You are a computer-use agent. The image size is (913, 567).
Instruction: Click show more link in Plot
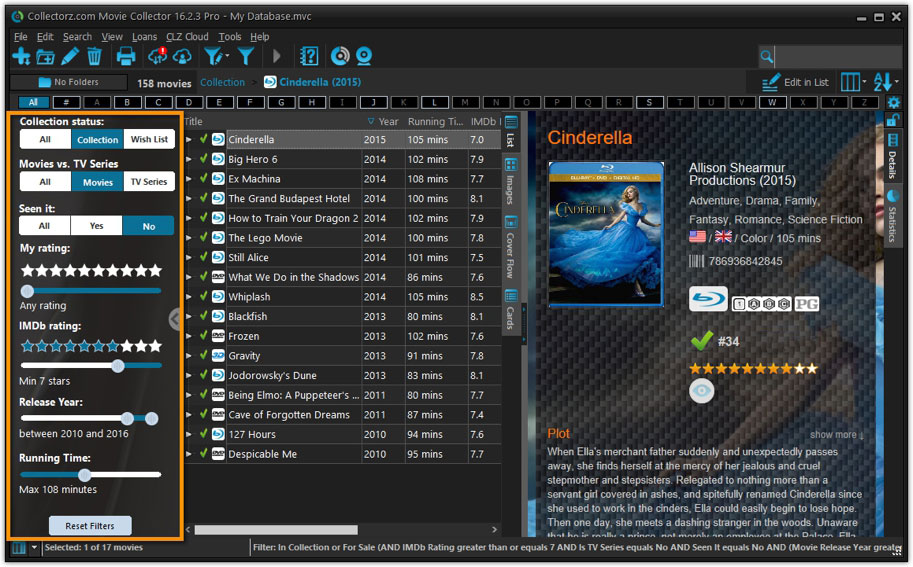tap(836, 435)
